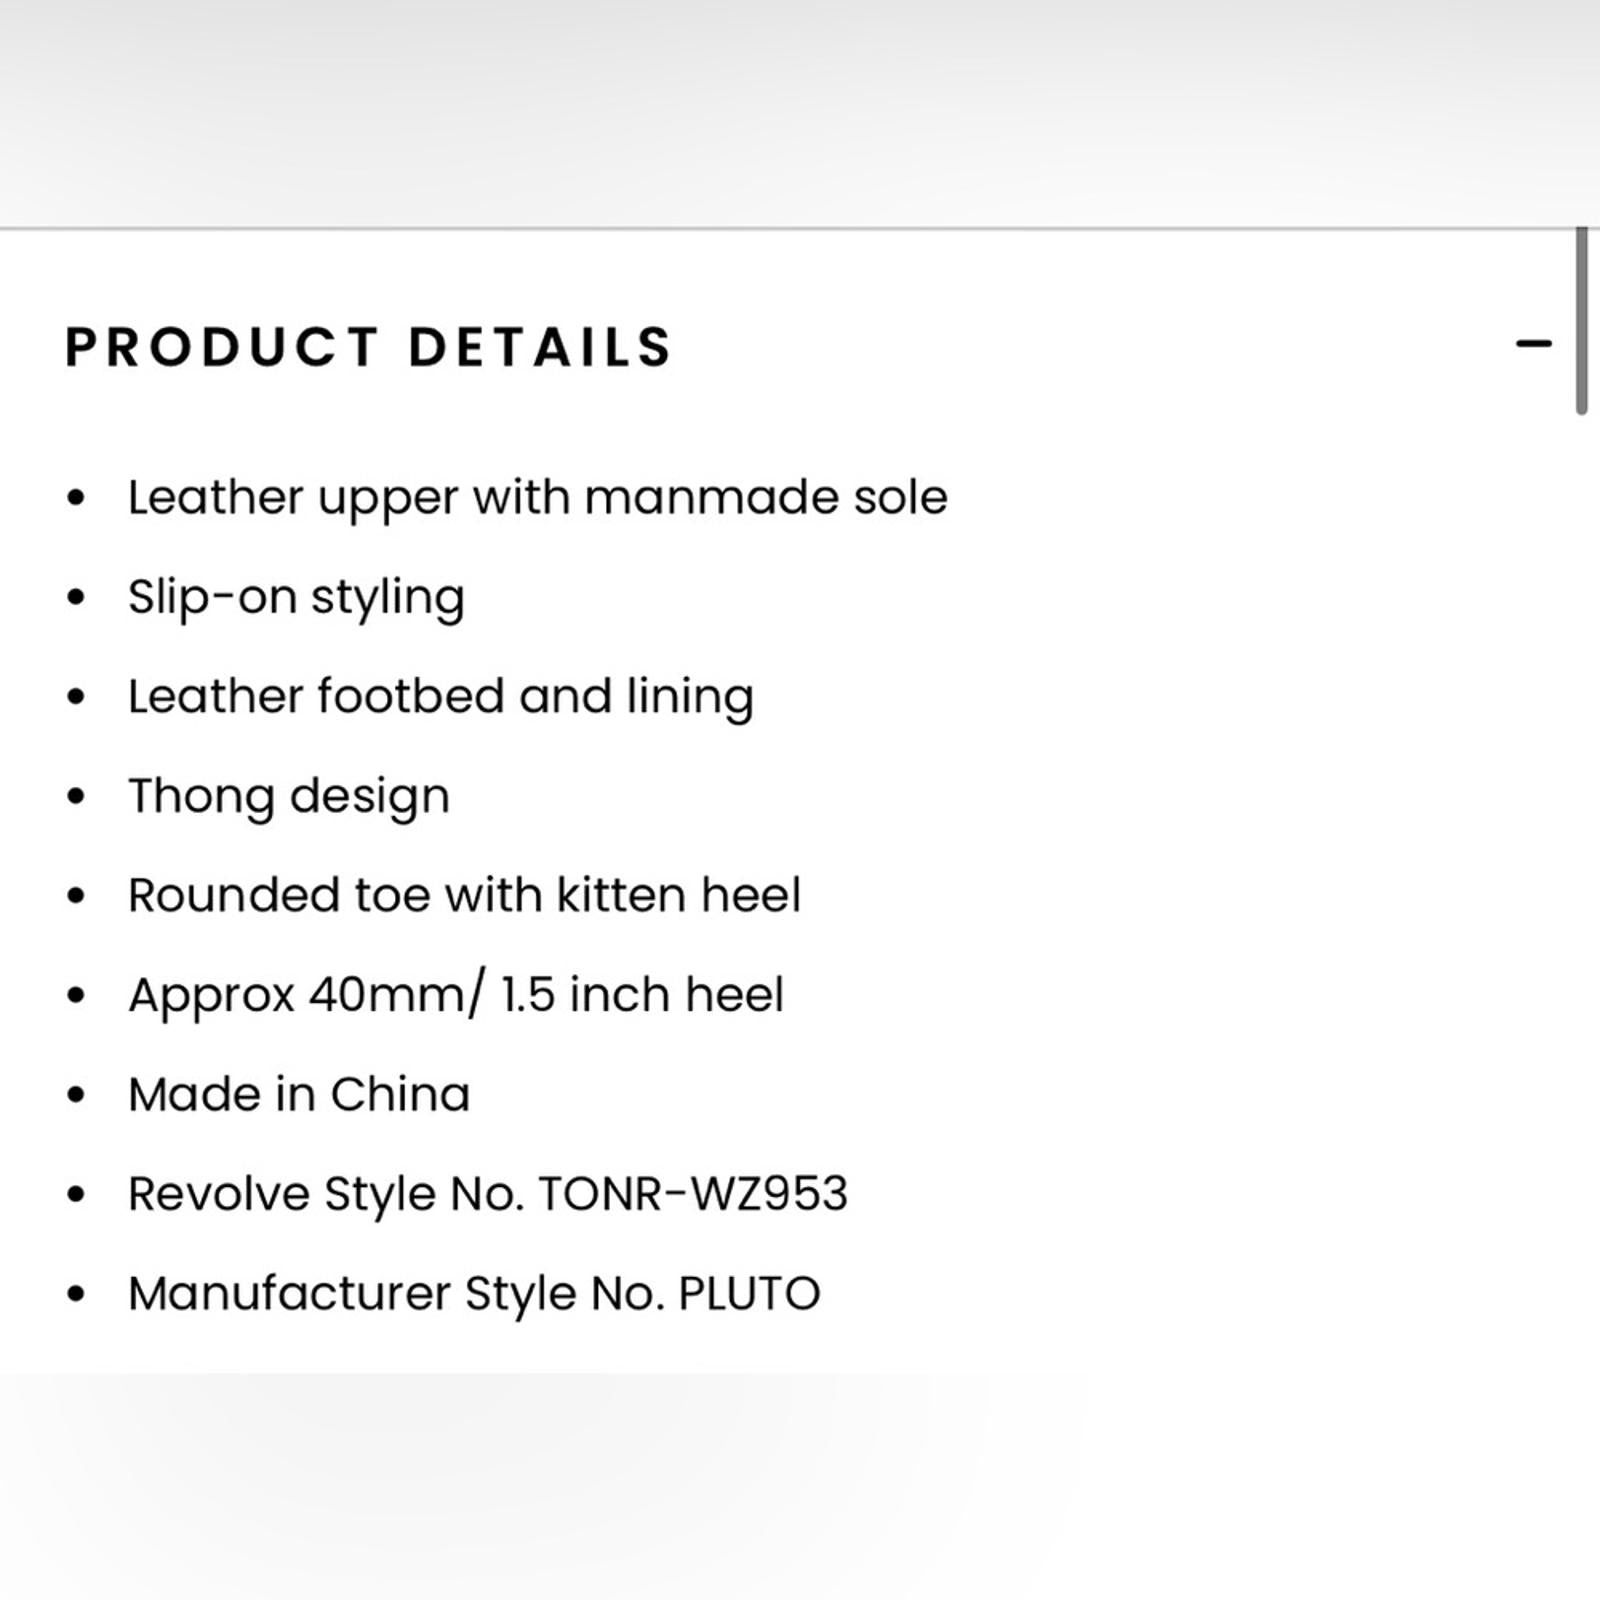The width and height of the screenshot is (1600, 1600).
Task: Click the PRODUCT DETAILS section heading
Action: click(368, 347)
